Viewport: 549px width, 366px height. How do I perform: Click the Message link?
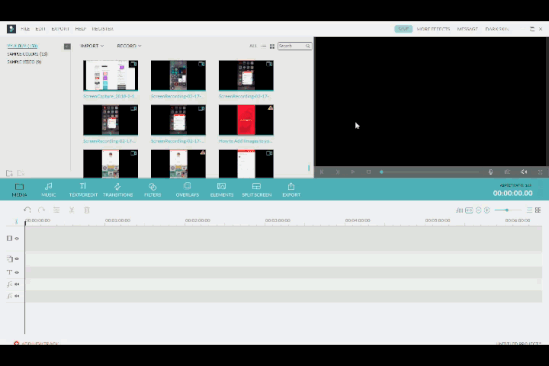coord(467,29)
